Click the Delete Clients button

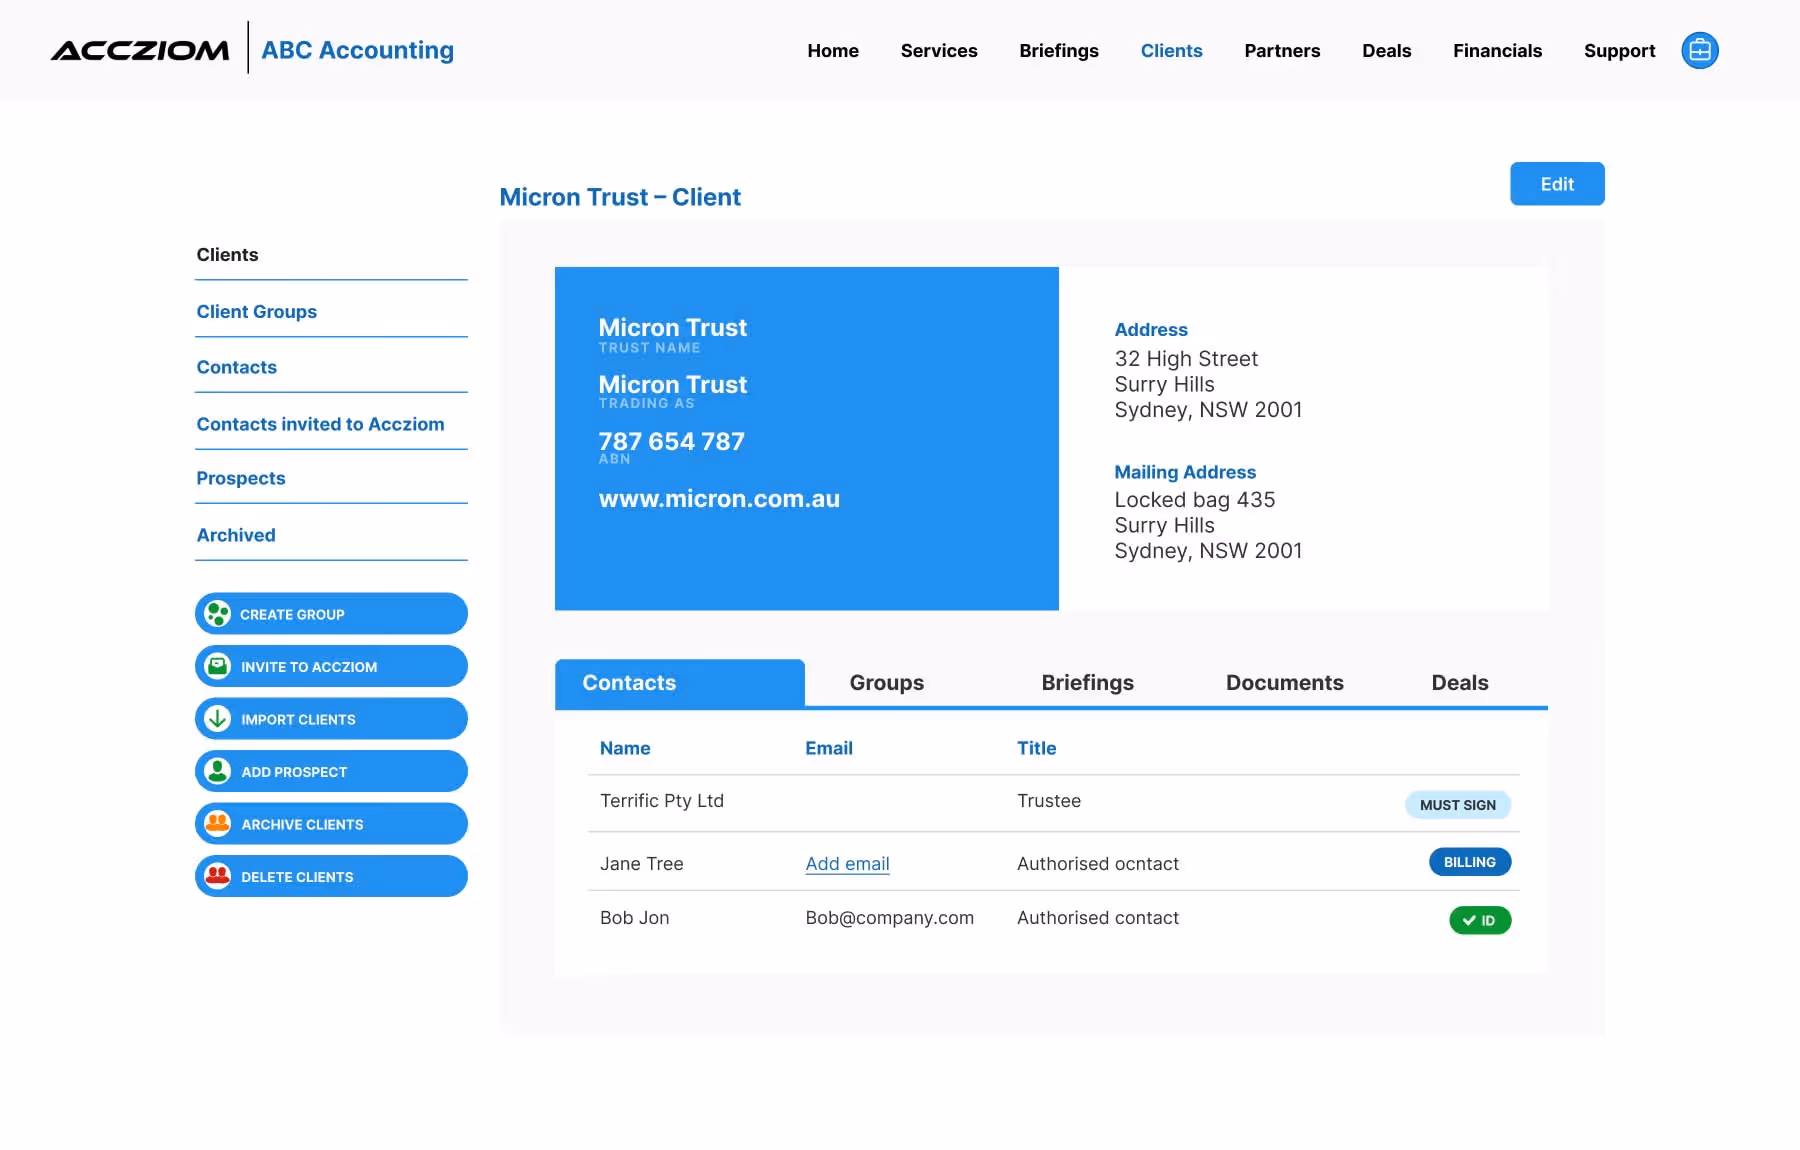click(331, 876)
